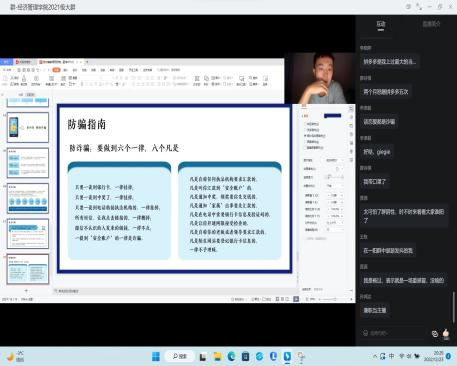Click the add slide plus below thumbnails
This screenshot has height=366, width=457.
coord(26,291)
